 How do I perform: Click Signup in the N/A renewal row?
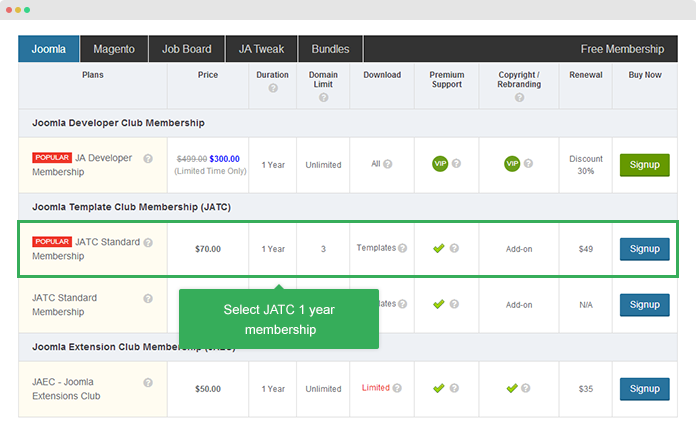click(x=645, y=305)
